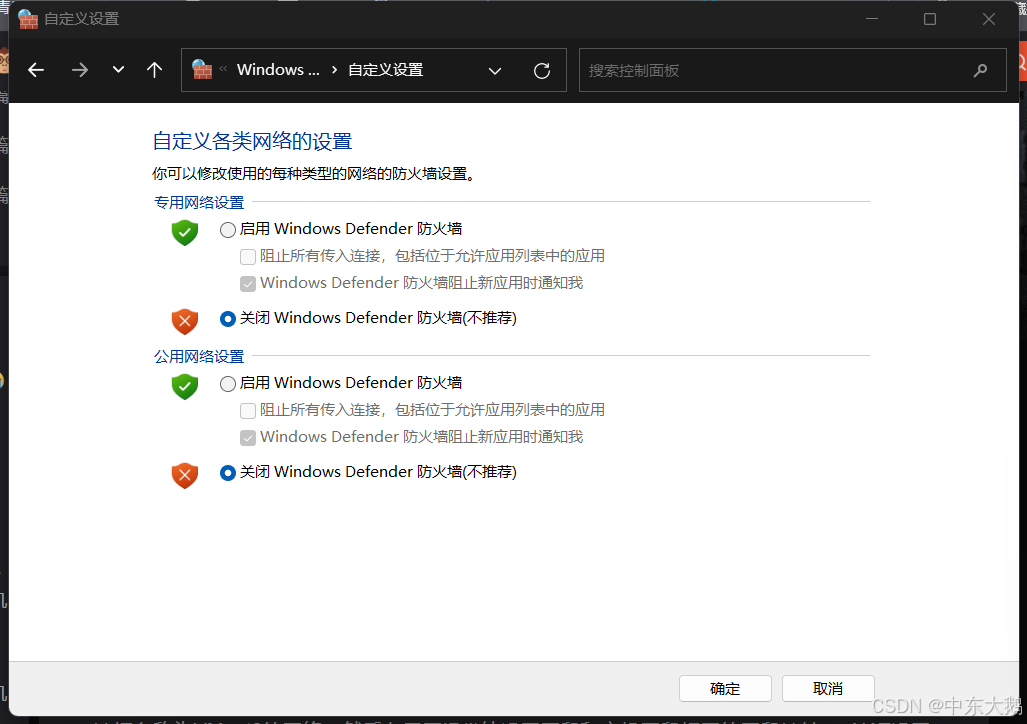Viewport: 1027px width, 724px height.
Task: Maximize the 自定义设置 window
Action: (929, 19)
